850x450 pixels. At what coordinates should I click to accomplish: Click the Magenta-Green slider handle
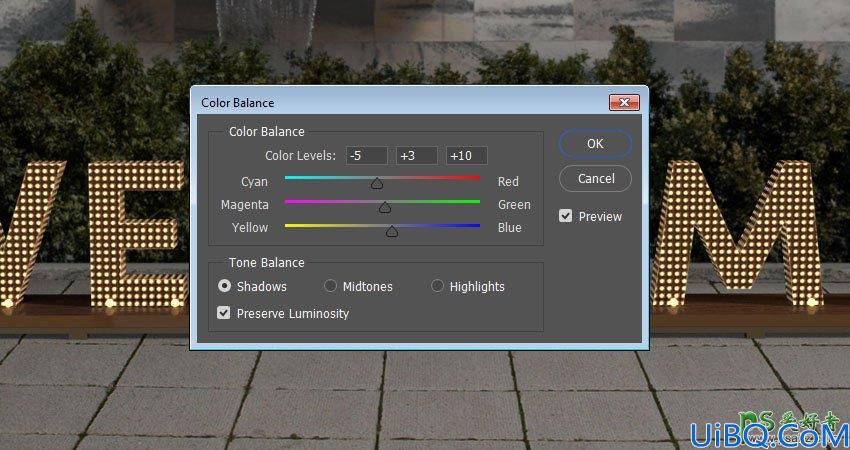(384, 207)
